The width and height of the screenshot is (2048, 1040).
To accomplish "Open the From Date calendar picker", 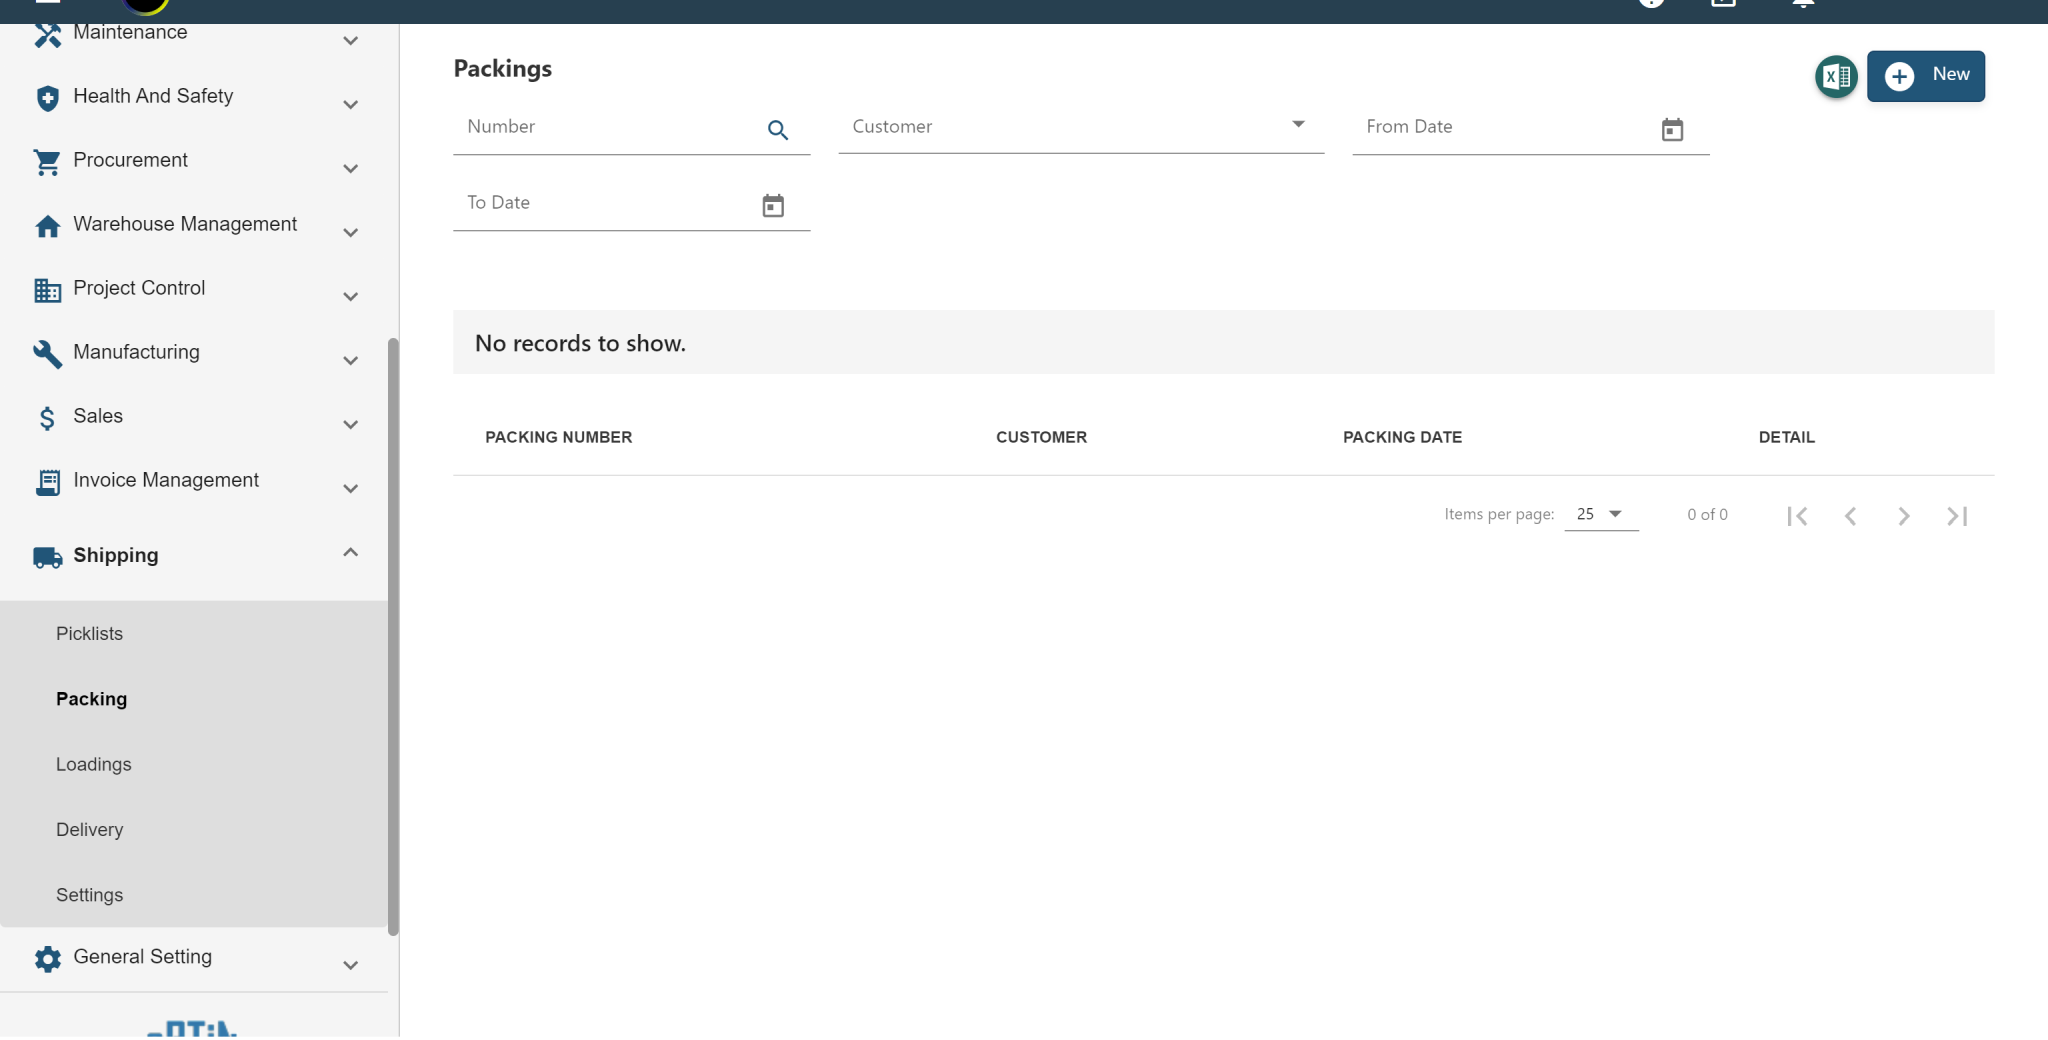I will tap(1672, 130).
